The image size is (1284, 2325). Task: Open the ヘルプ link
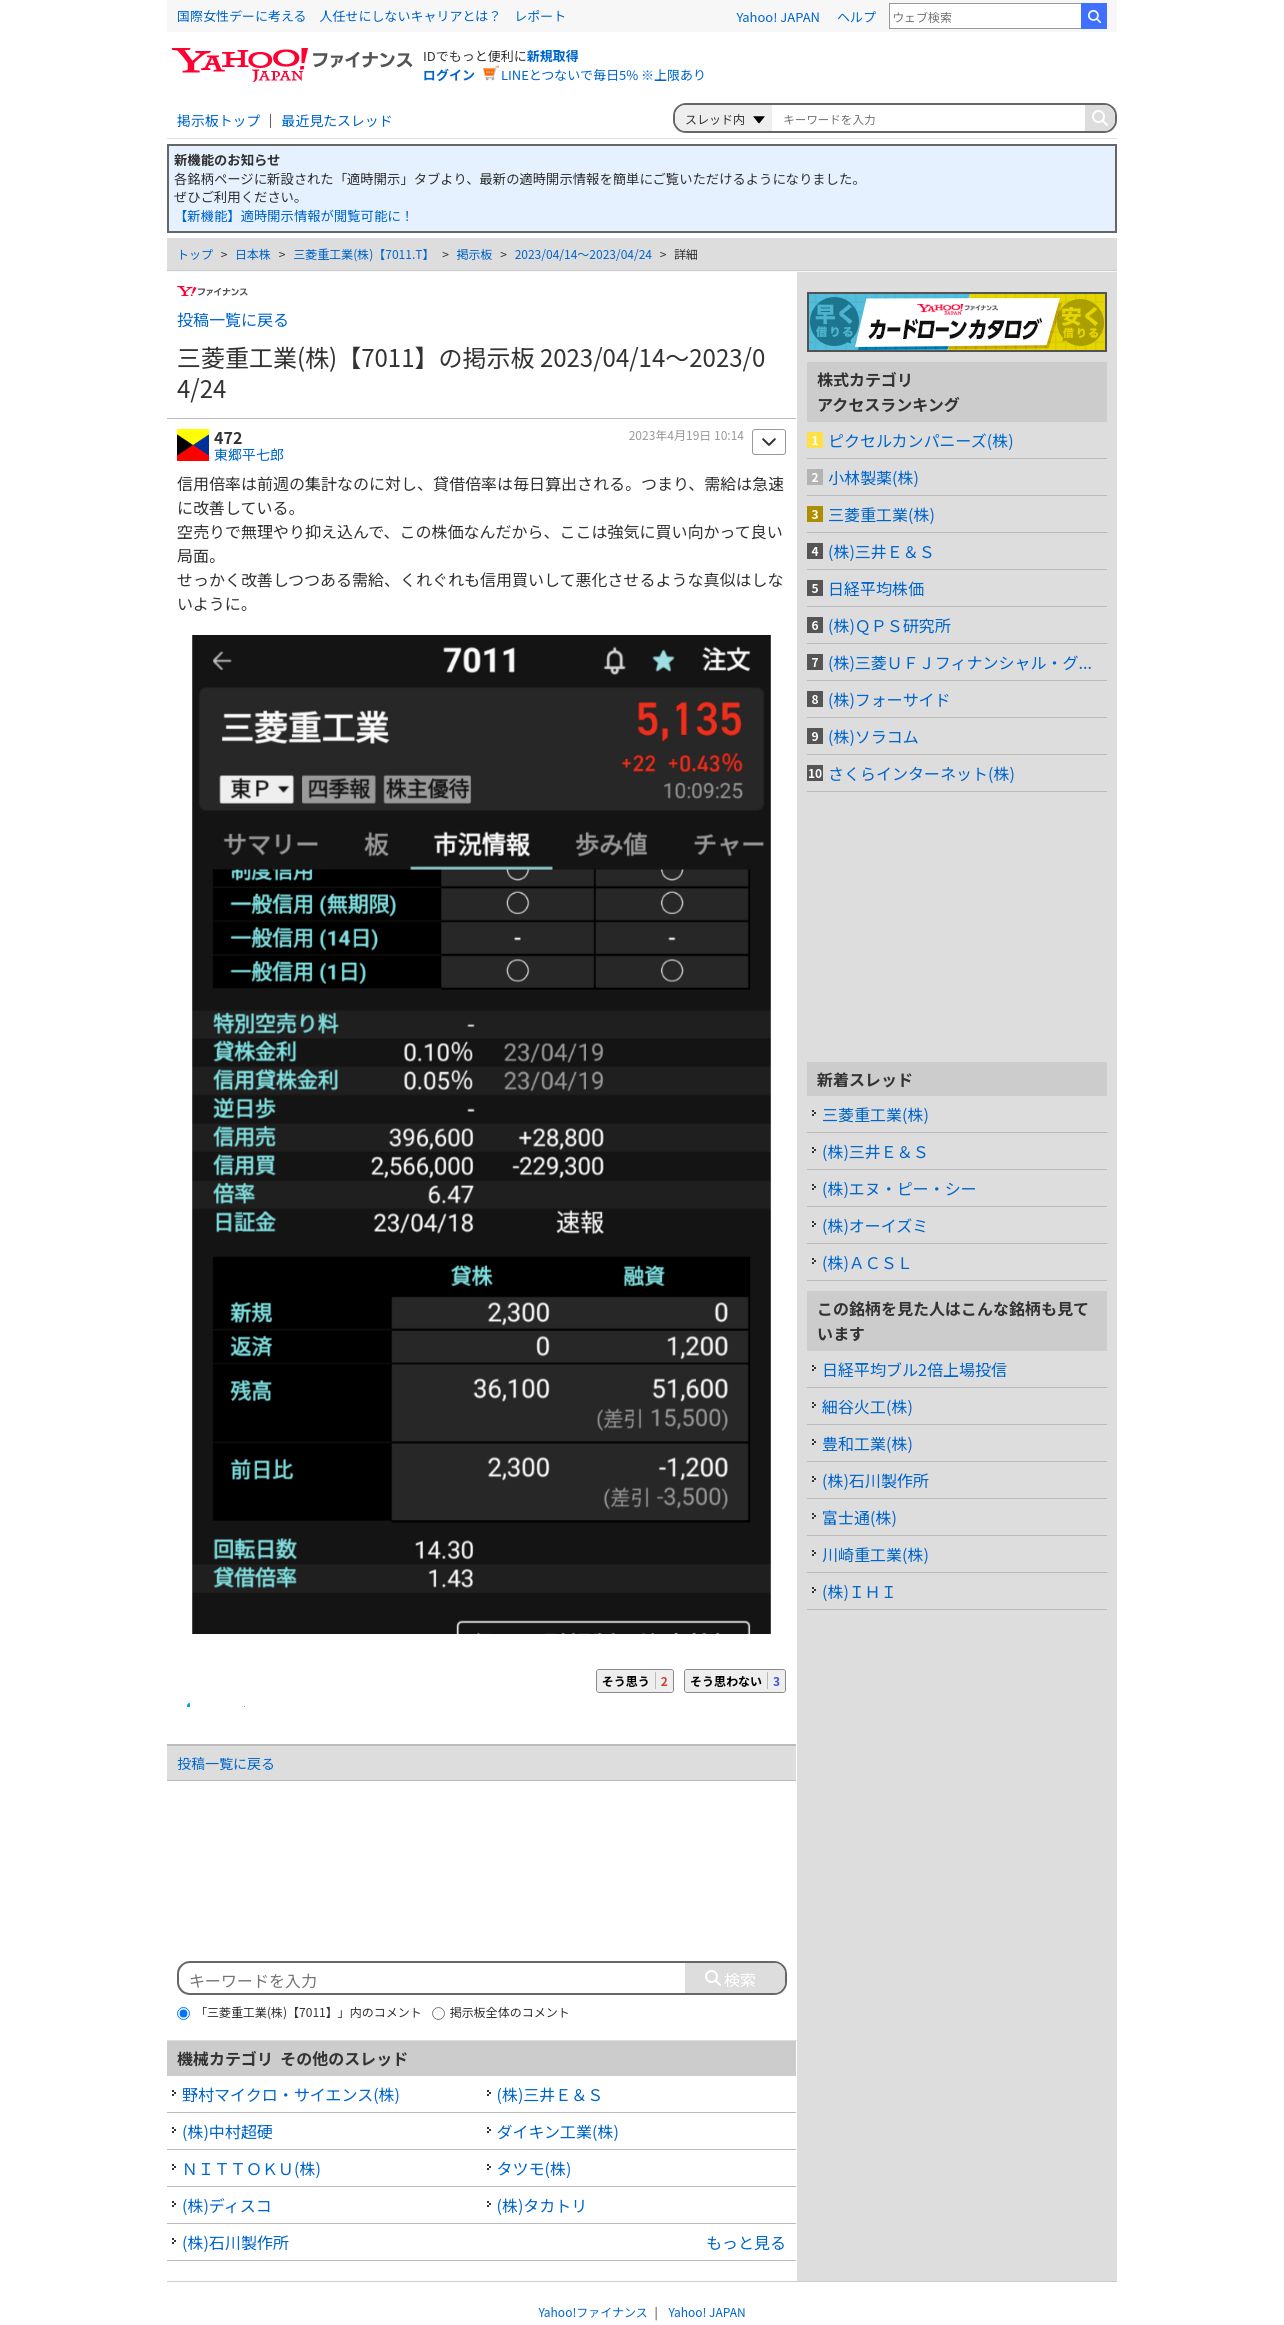(x=857, y=17)
